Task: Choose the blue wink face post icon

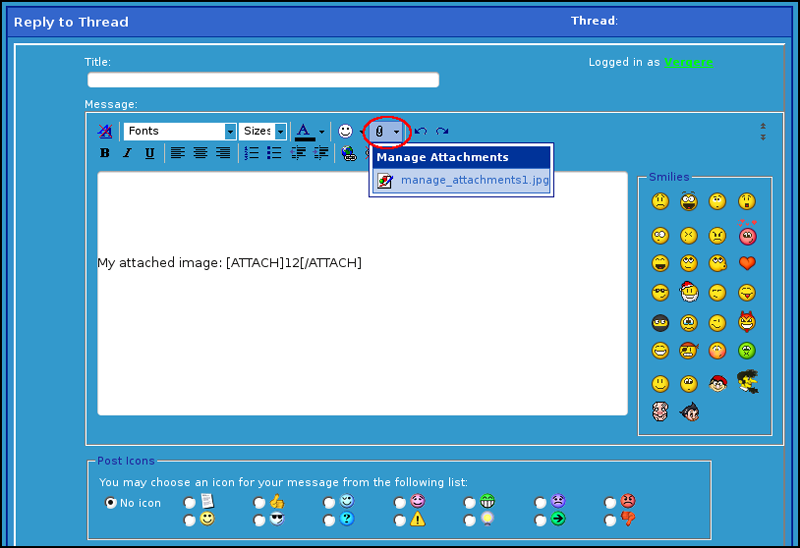Action: 330,503
